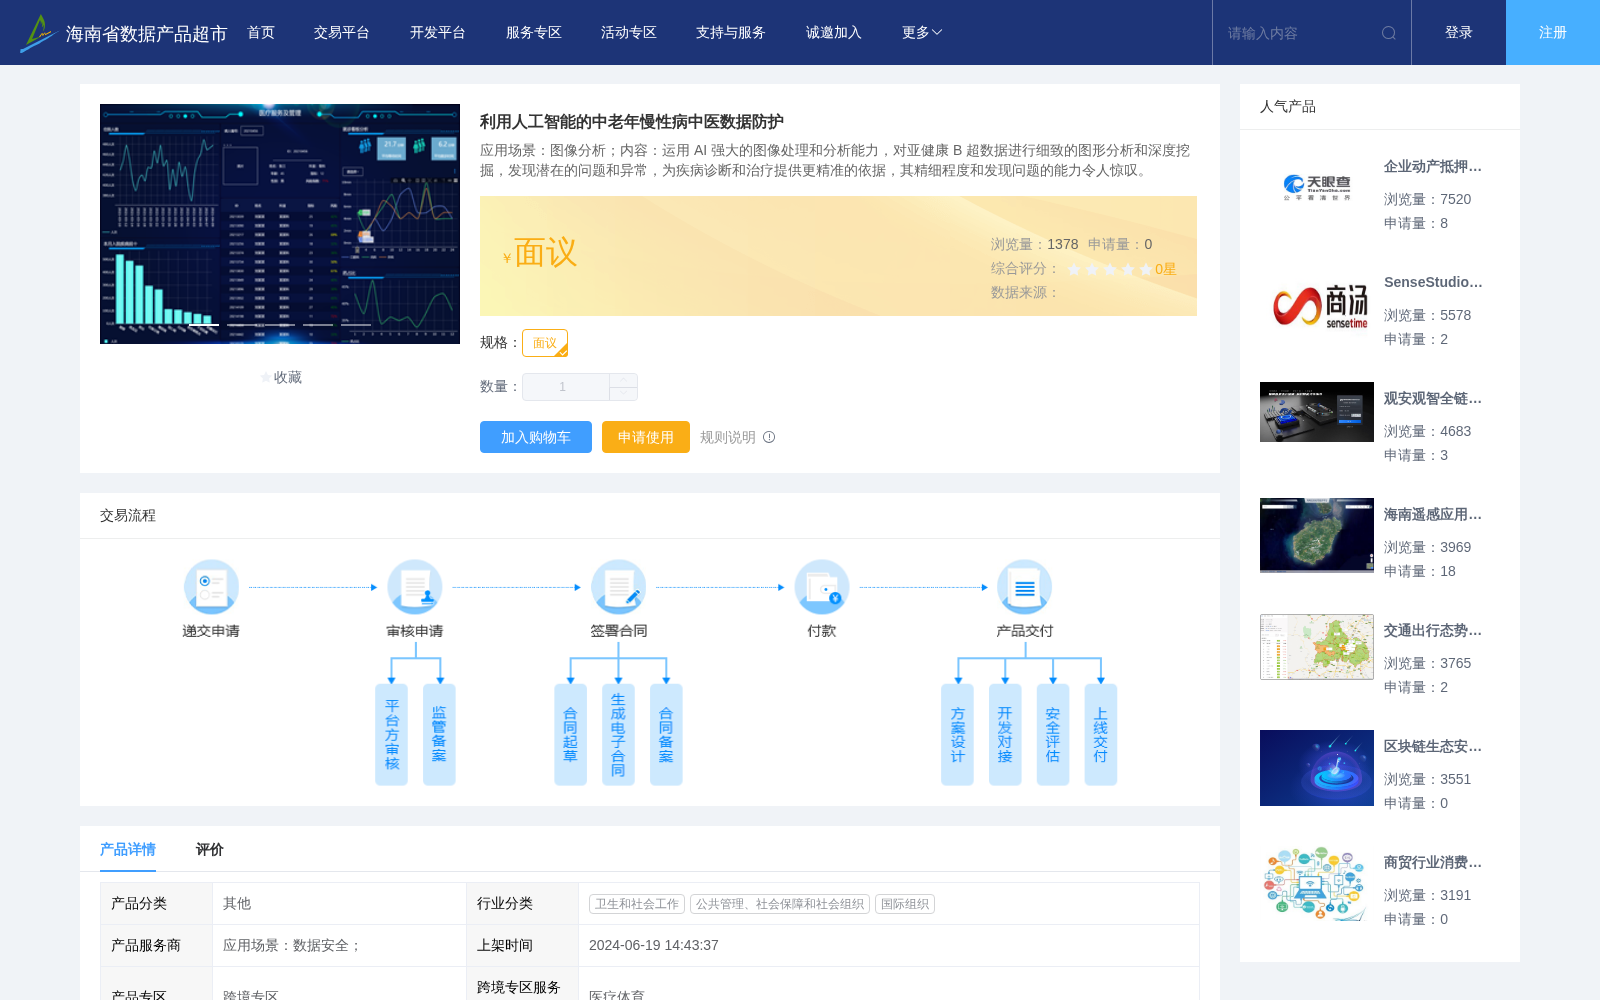Click the search magnifier icon
The image size is (1600, 1000).
(1389, 33)
